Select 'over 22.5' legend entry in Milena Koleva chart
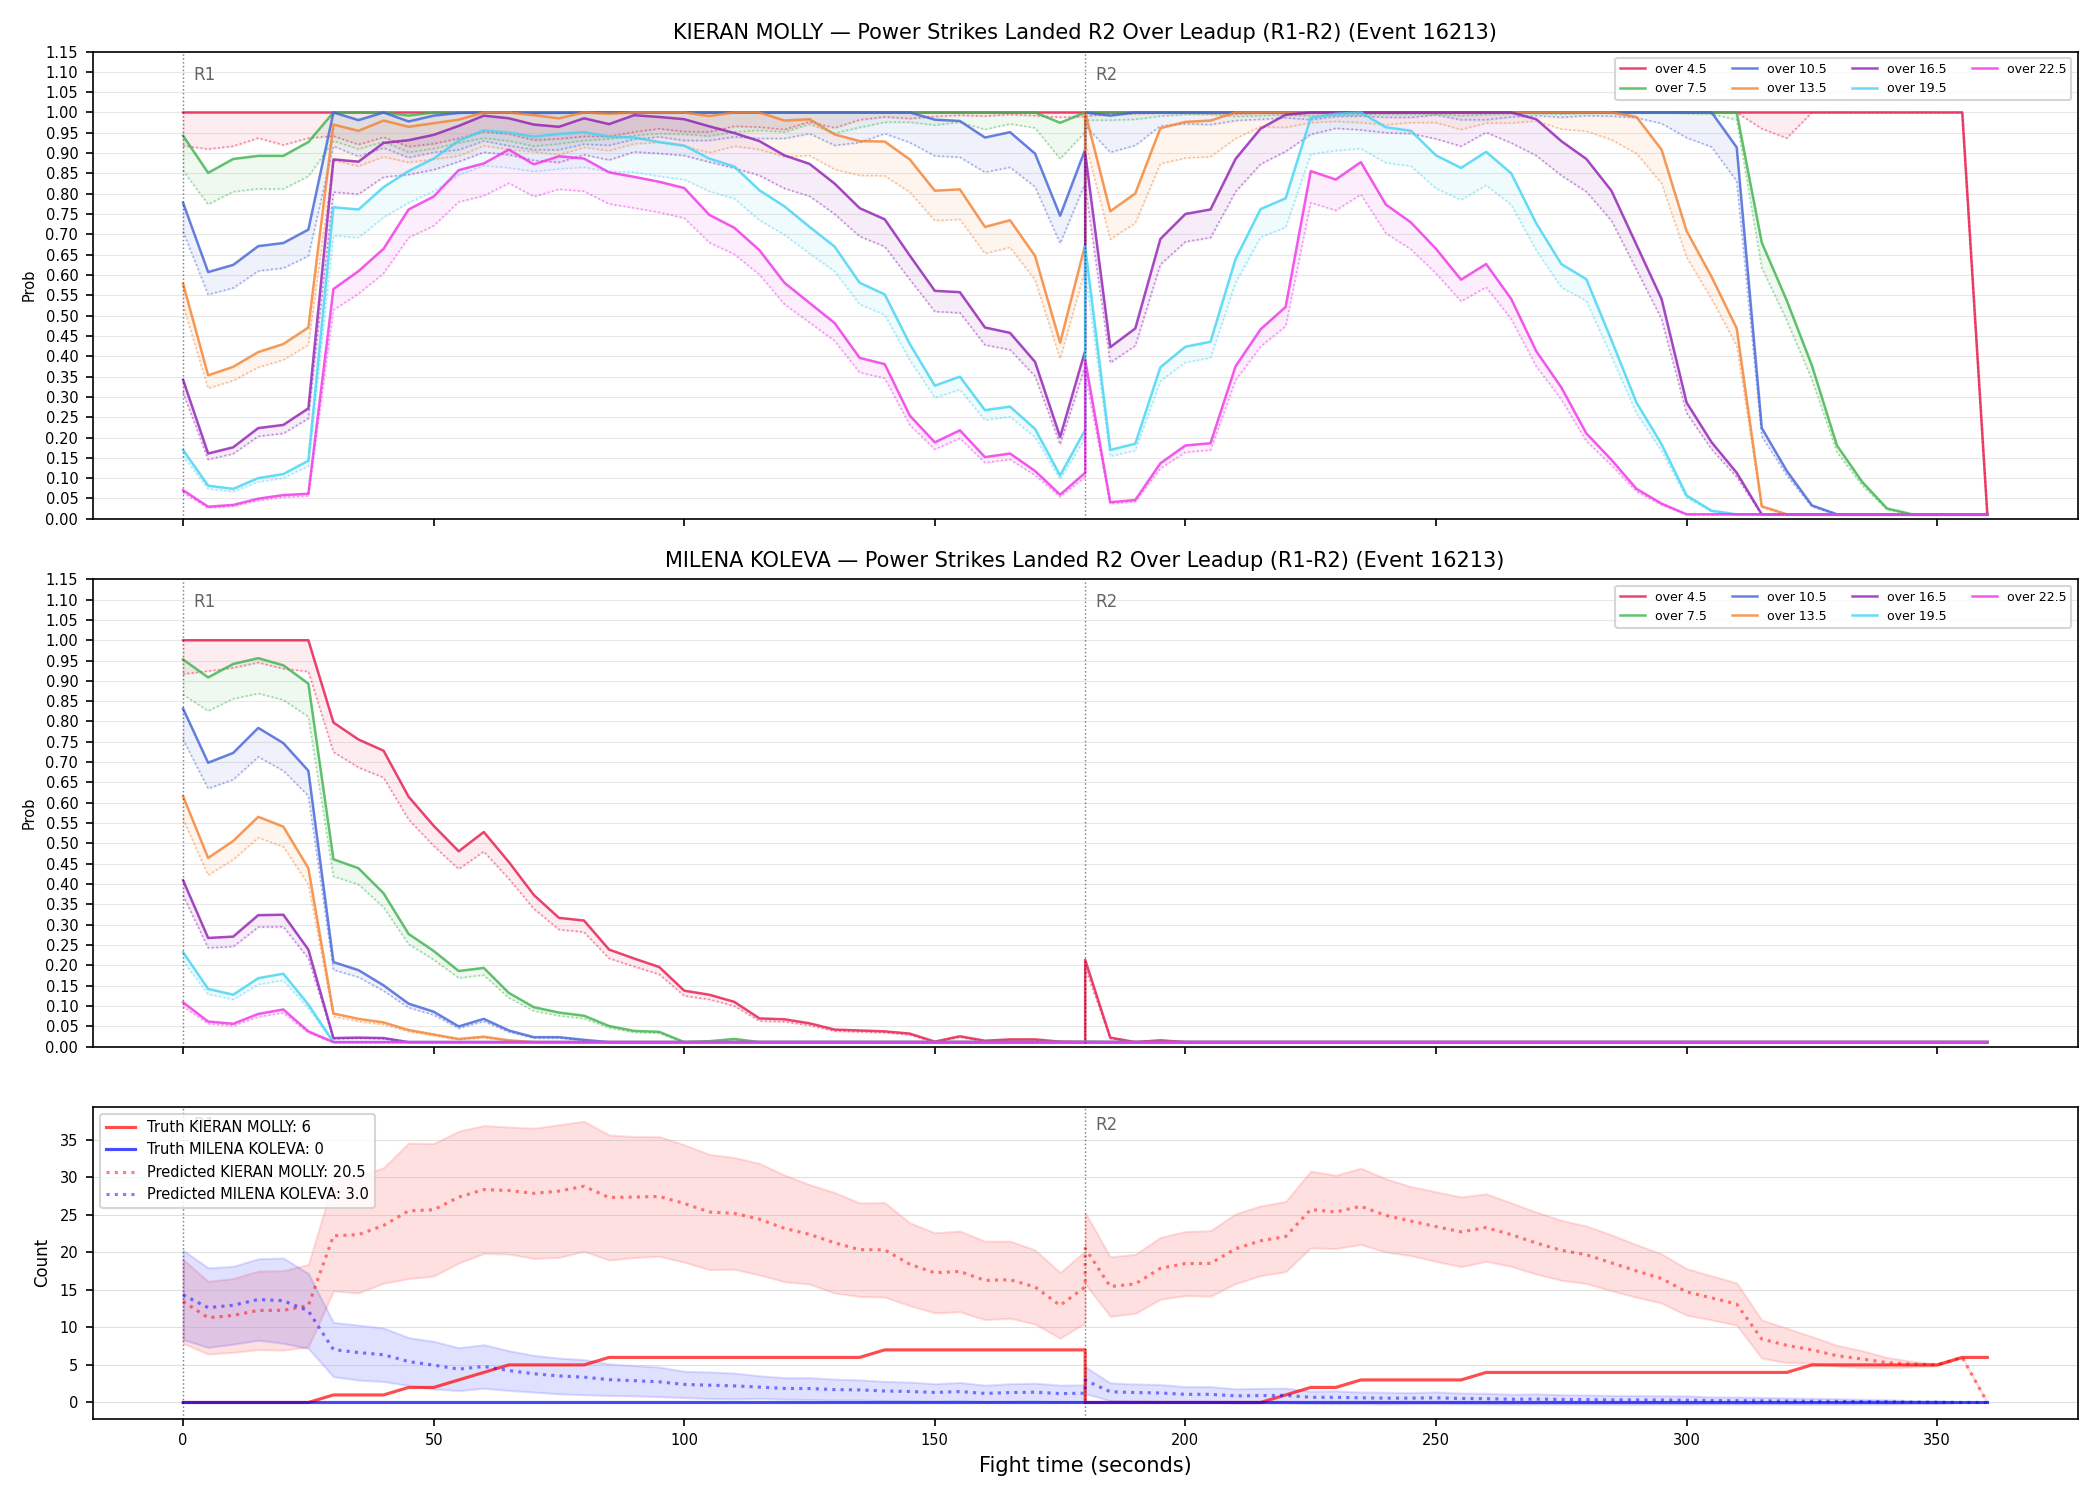 [x=2019, y=597]
